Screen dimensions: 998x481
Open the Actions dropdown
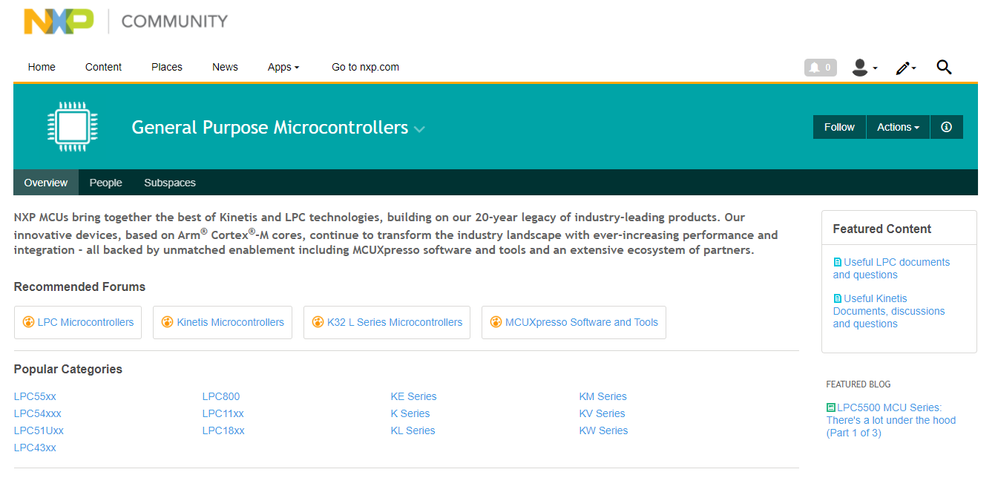click(x=897, y=127)
